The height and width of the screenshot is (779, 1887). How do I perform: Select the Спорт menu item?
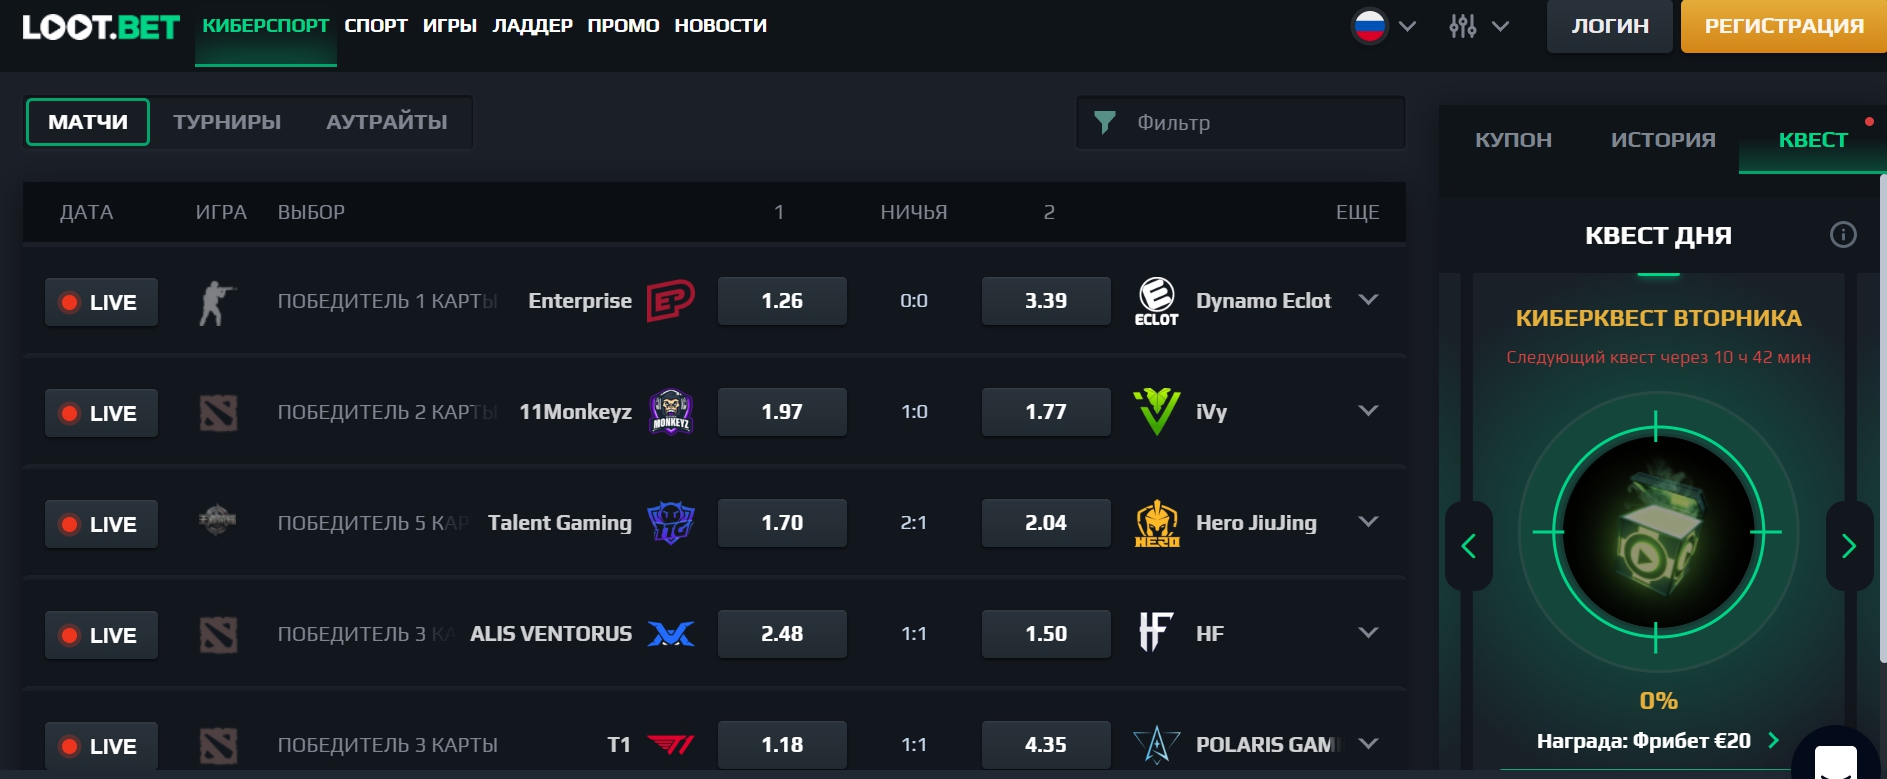pyautogui.click(x=376, y=26)
